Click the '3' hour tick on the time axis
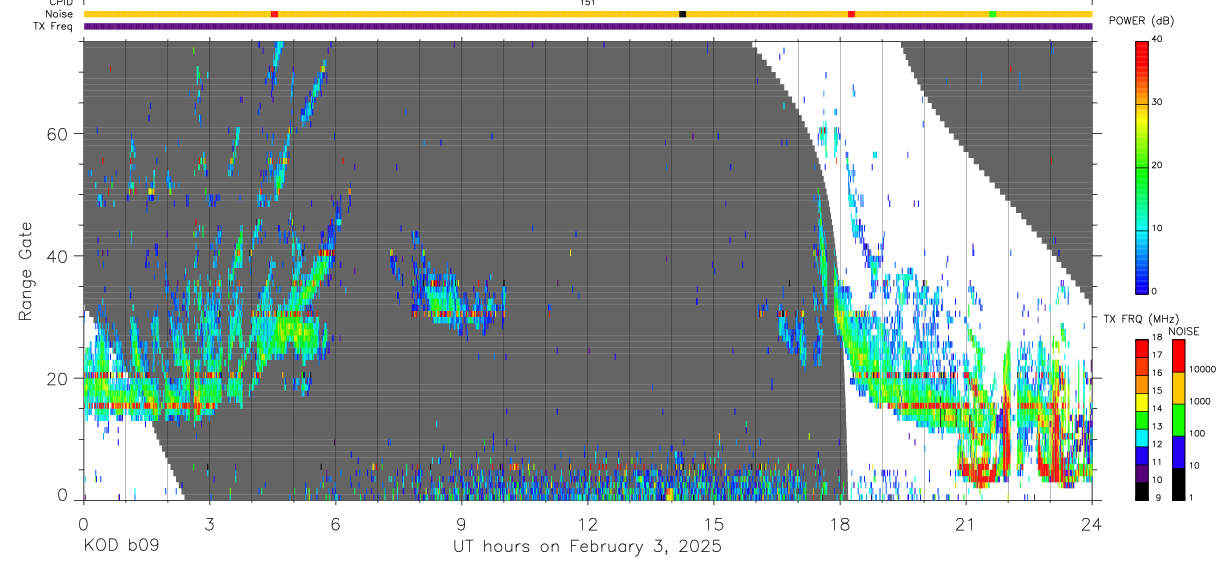This screenshot has width=1228, height=567. pyautogui.click(x=210, y=523)
